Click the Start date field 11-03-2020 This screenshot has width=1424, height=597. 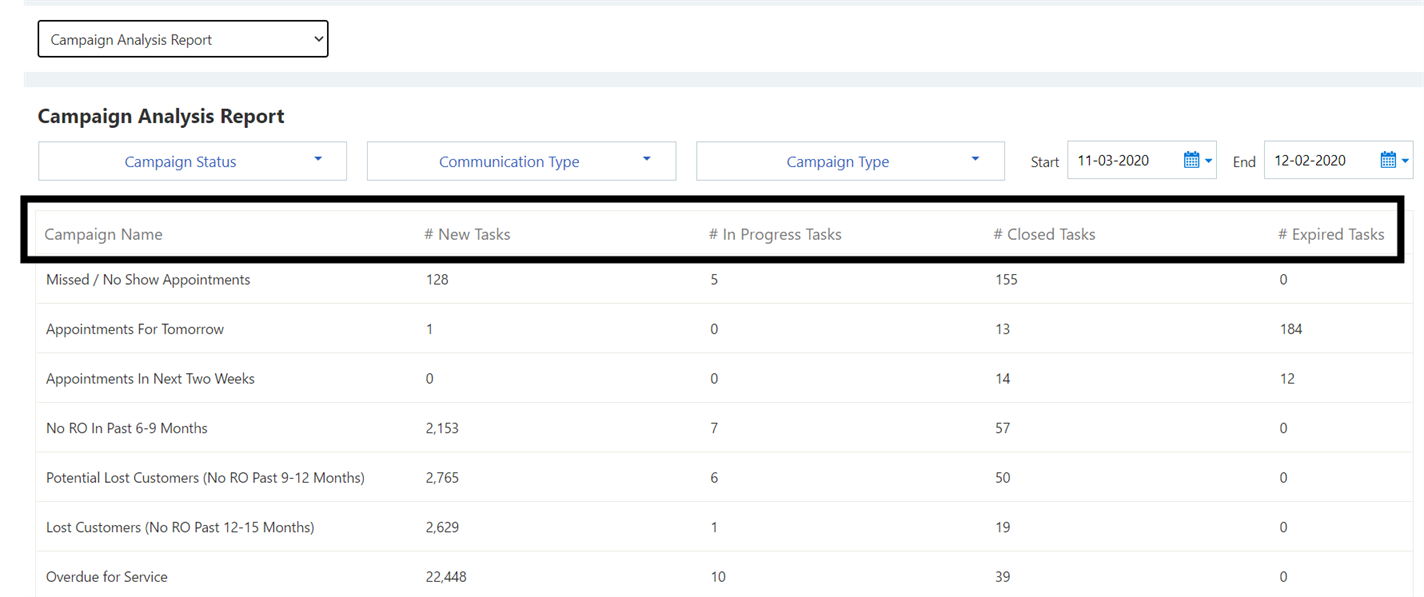[x=1125, y=160]
